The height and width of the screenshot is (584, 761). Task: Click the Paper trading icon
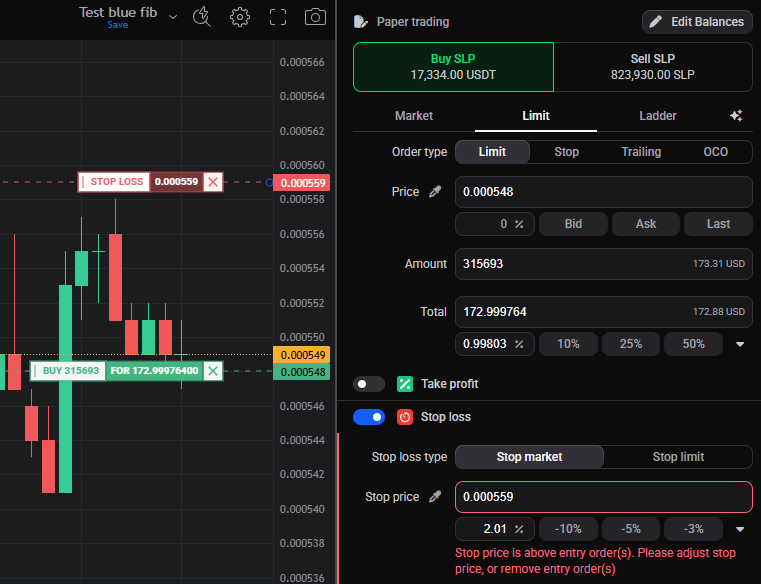[361, 22]
